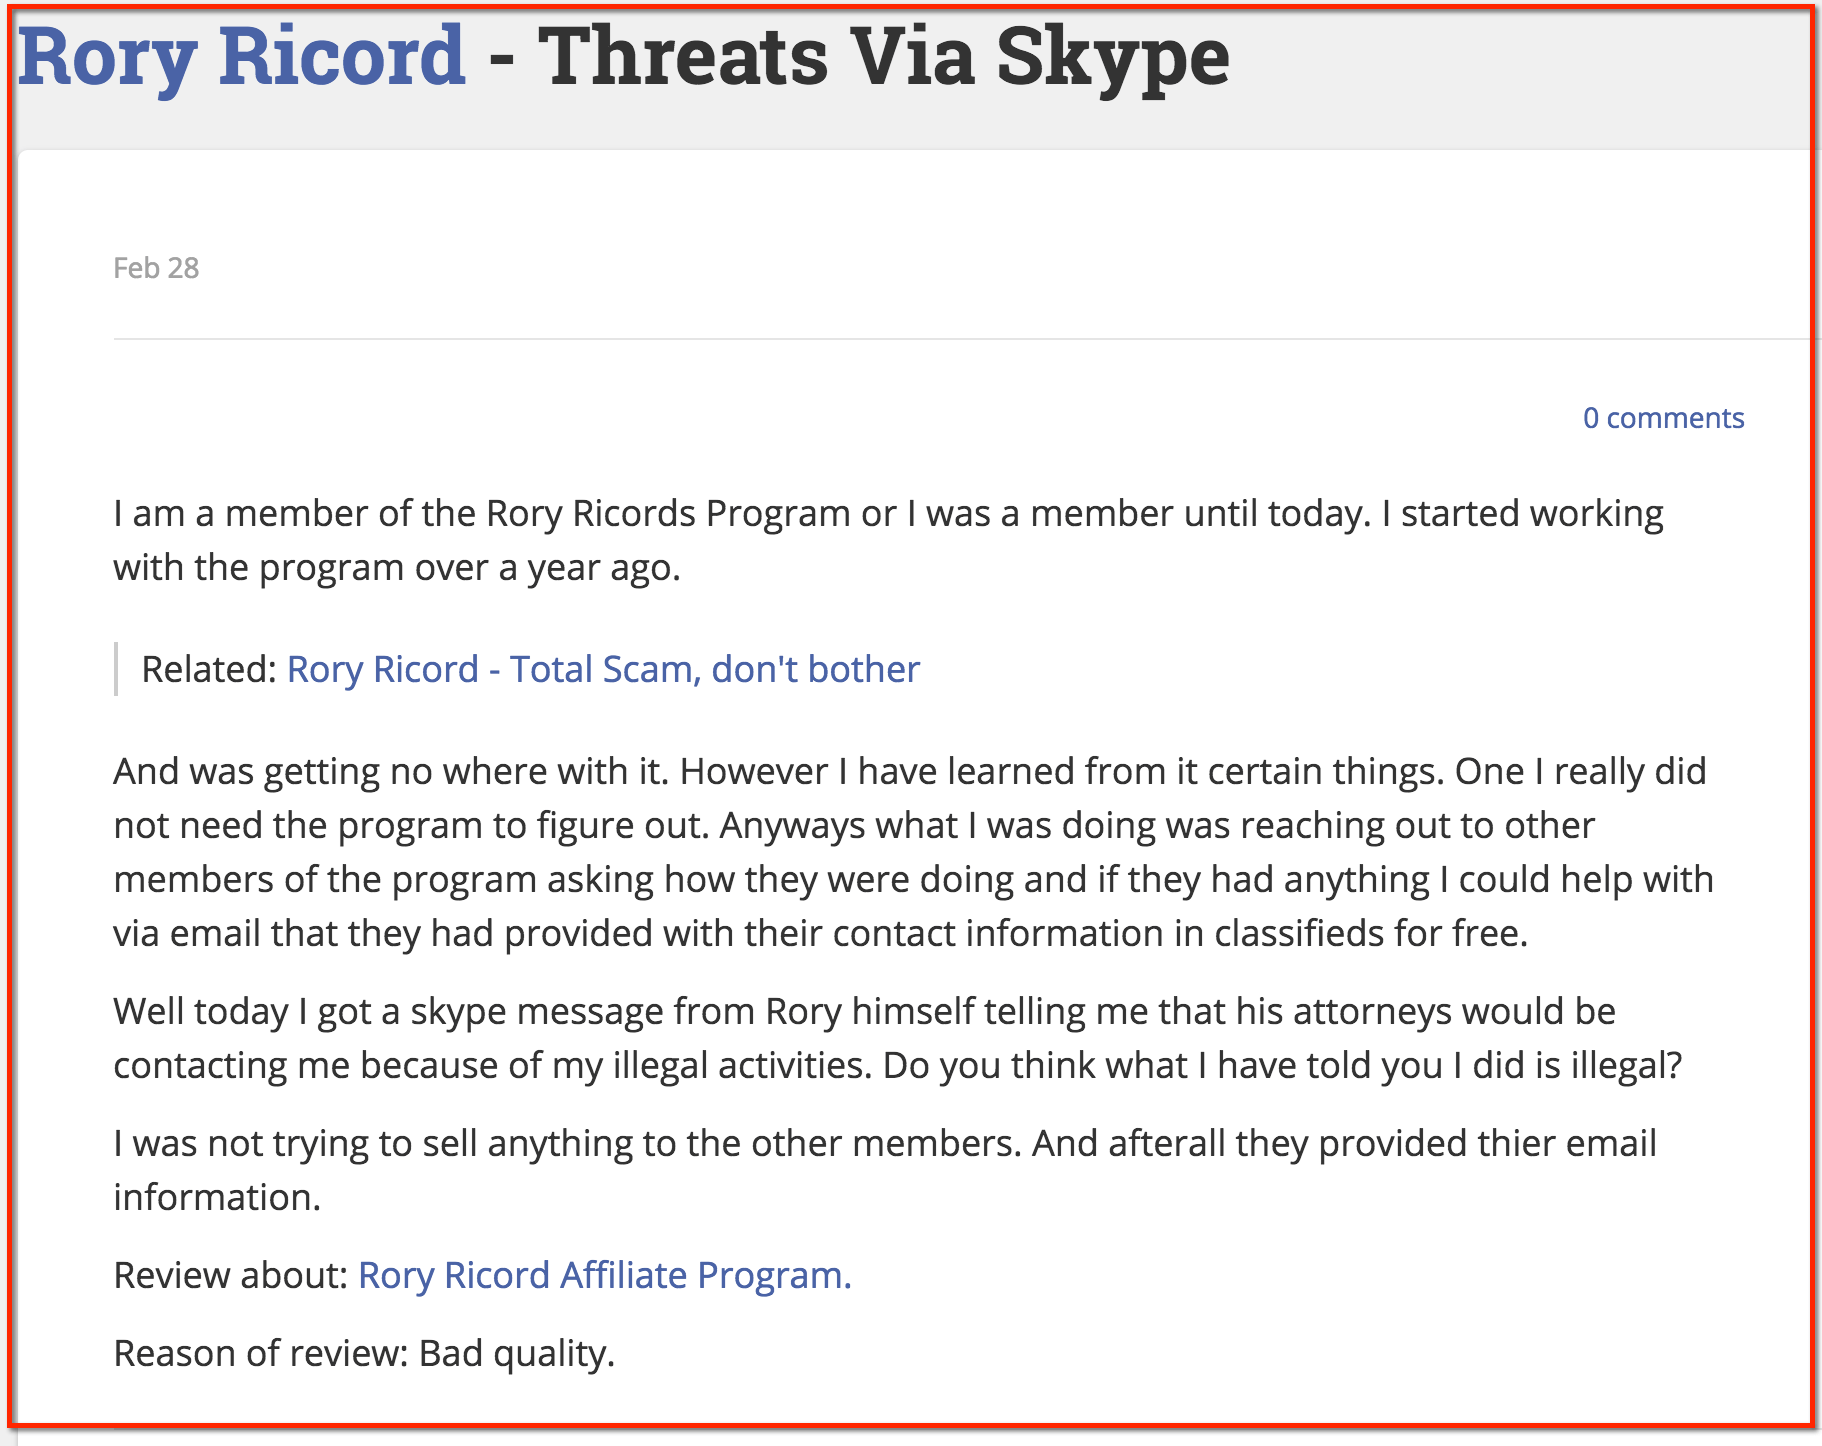Image resolution: width=1822 pixels, height=1446 pixels.
Task: Click the sentence starting 'Well today I got a skype'
Action: tap(898, 1038)
